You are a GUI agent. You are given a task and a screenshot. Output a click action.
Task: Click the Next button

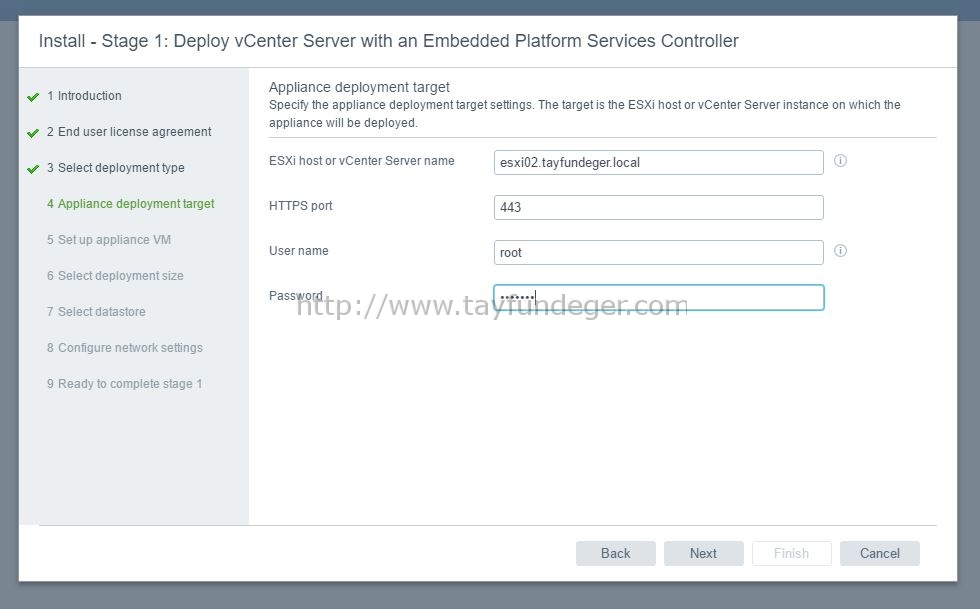tap(704, 553)
